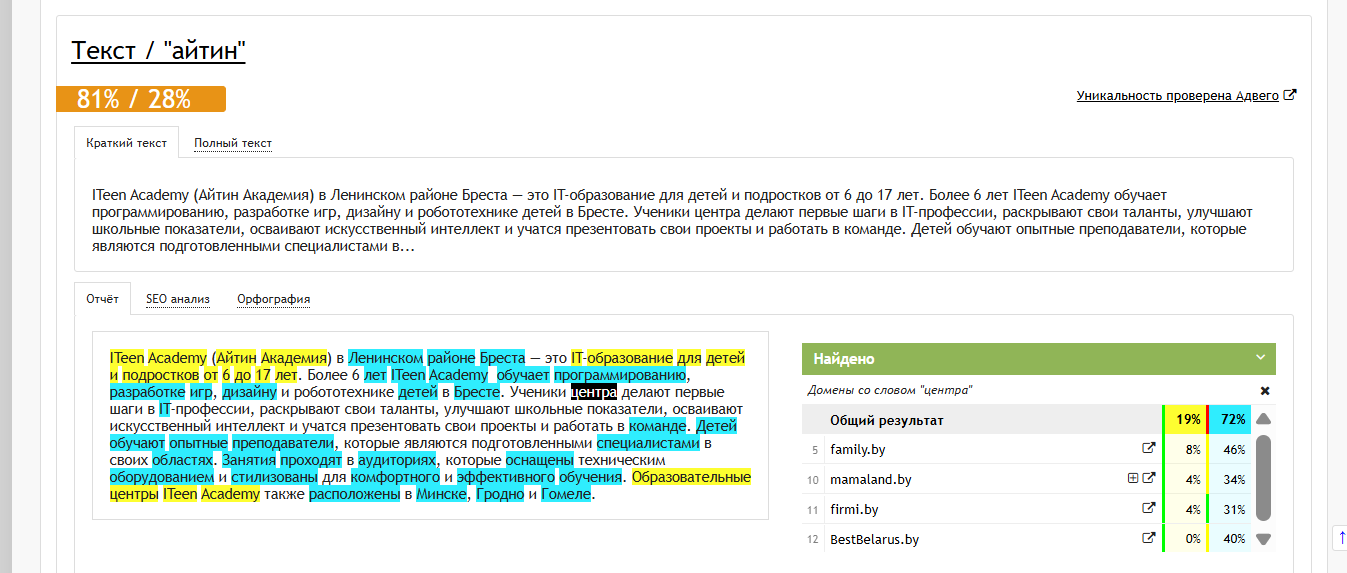The height and width of the screenshot is (573, 1347).
Task: Open the 'SEO анализ' tab
Action: click(178, 299)
